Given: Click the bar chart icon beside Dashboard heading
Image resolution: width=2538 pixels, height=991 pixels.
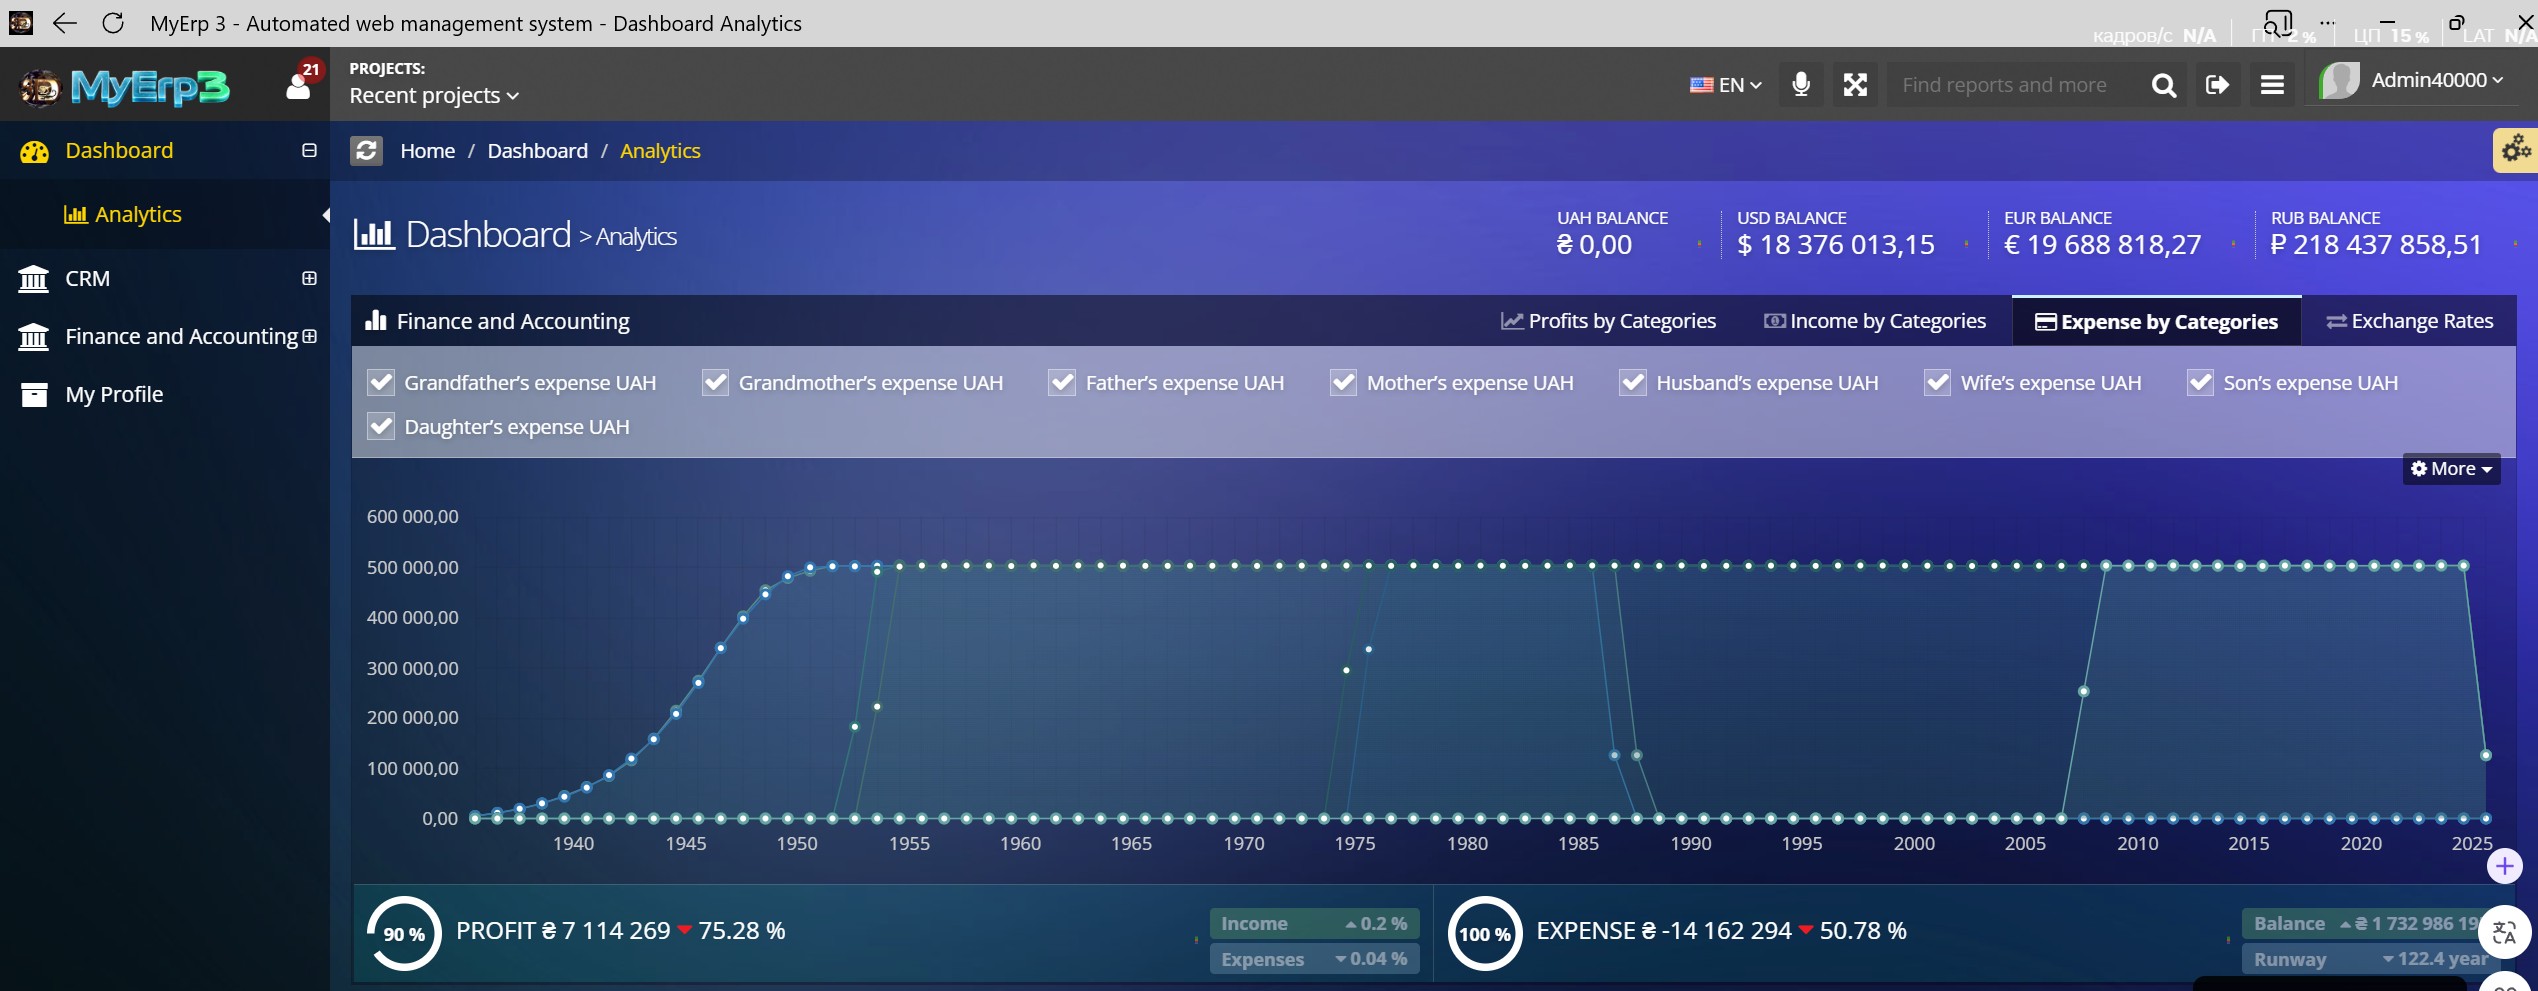Looking at the screenshot, I should (375, 234).
